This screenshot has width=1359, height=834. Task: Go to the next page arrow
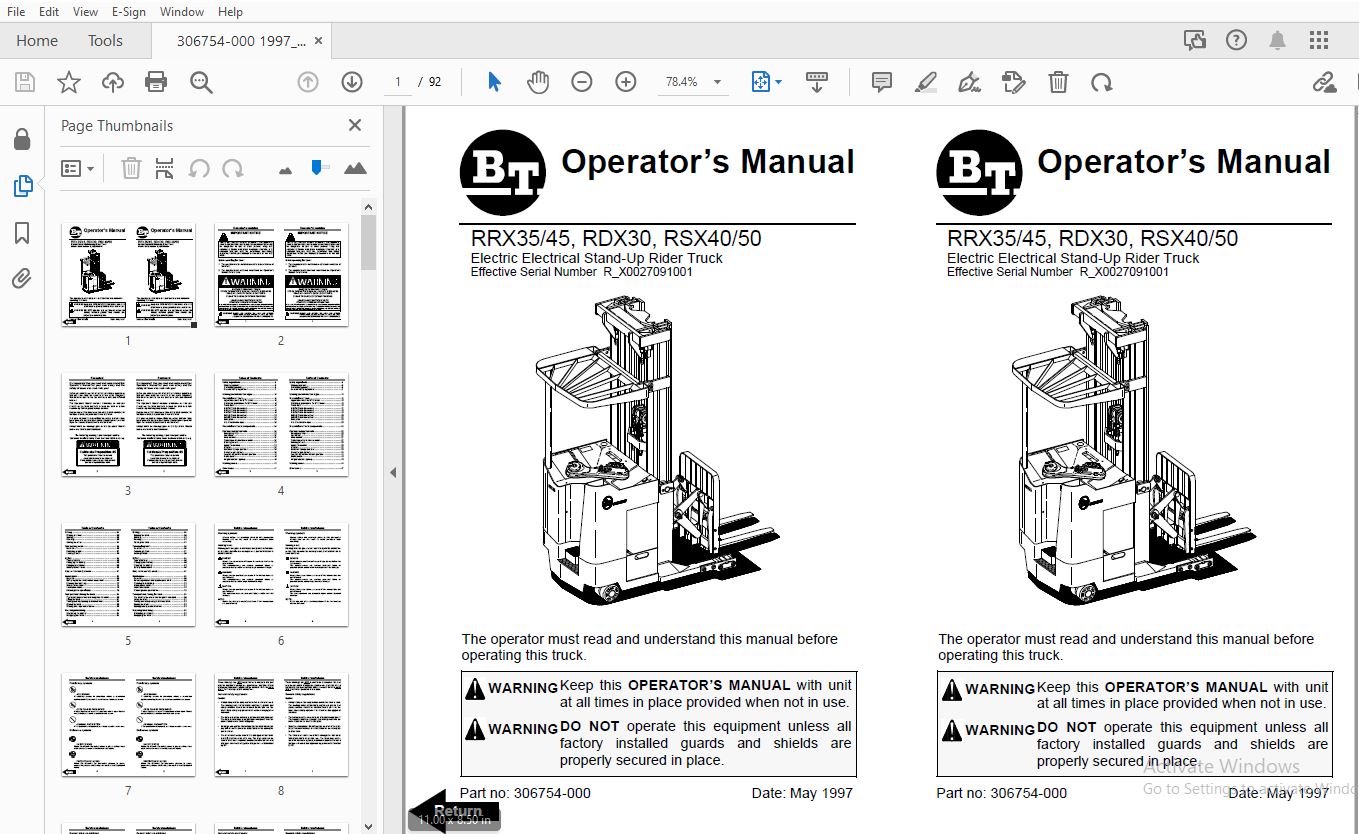click(351, 82)
